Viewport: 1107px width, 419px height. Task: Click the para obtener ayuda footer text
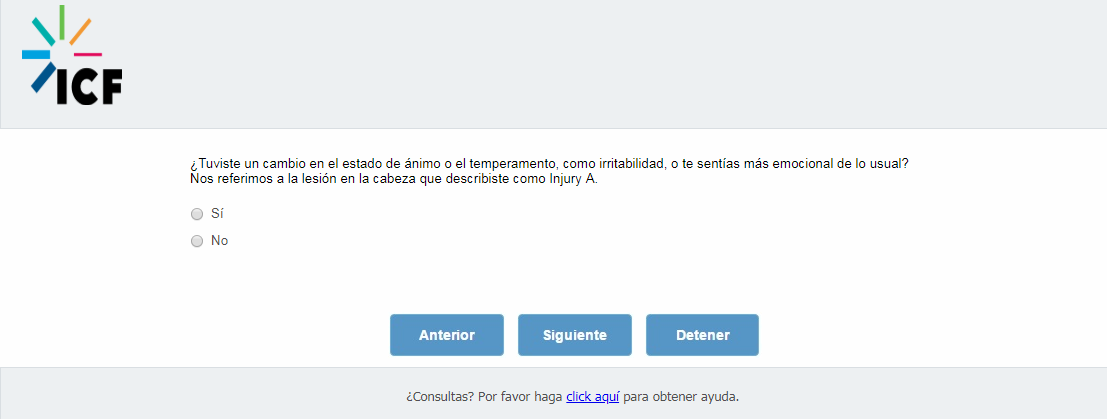(x=681, y=396)
